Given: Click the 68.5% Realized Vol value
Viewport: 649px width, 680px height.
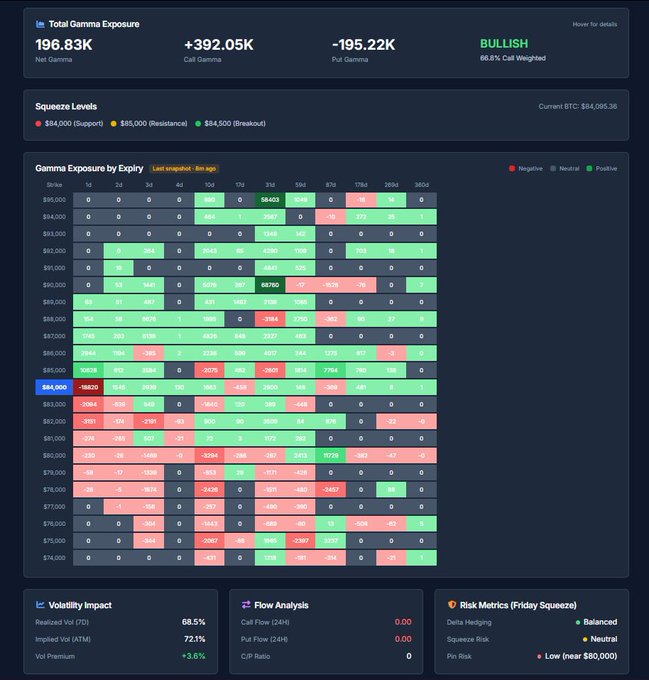Looking at the screenshot, I should pos(193,622).
